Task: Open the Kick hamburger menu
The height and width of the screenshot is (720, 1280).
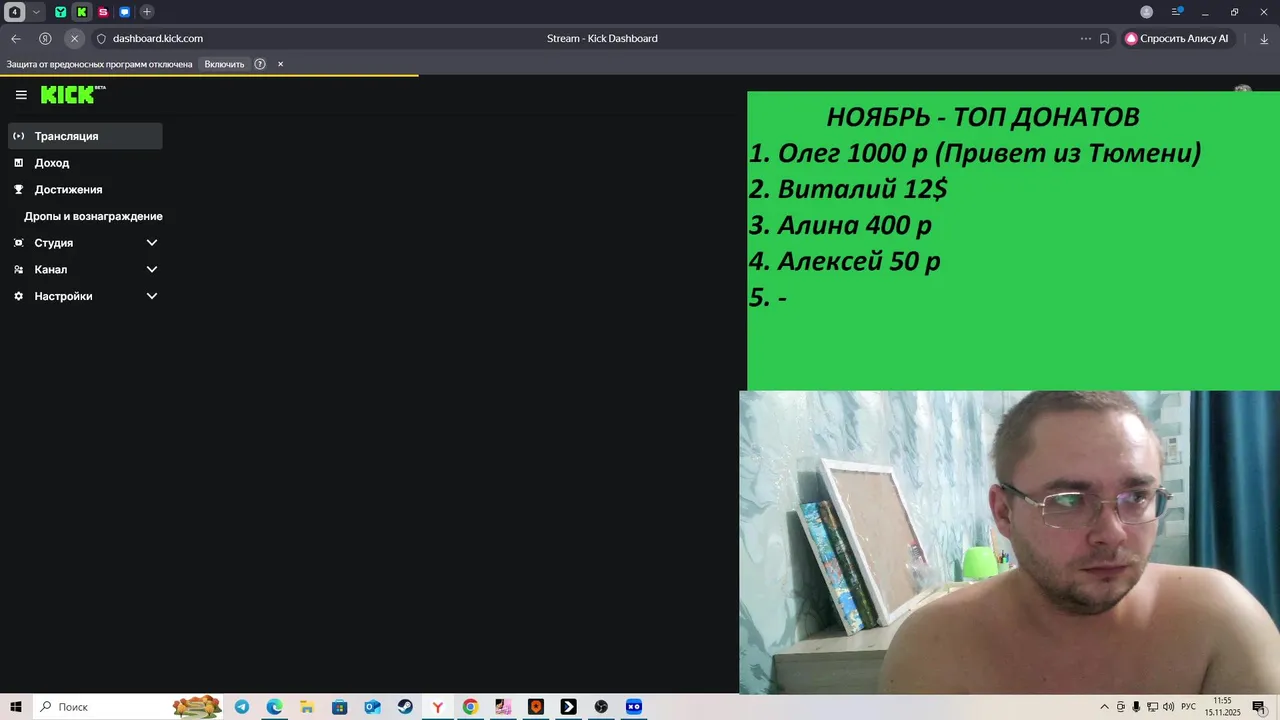Action: (21, 95)
